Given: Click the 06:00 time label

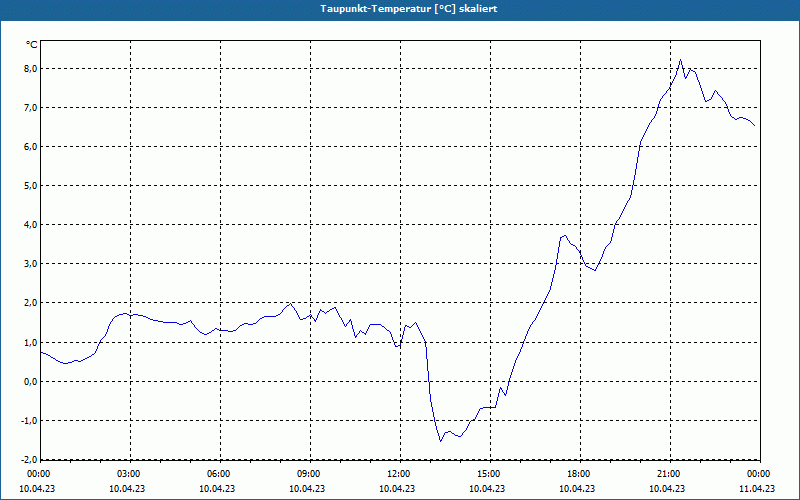Looking at the screenshot, I should pos(220,474).
